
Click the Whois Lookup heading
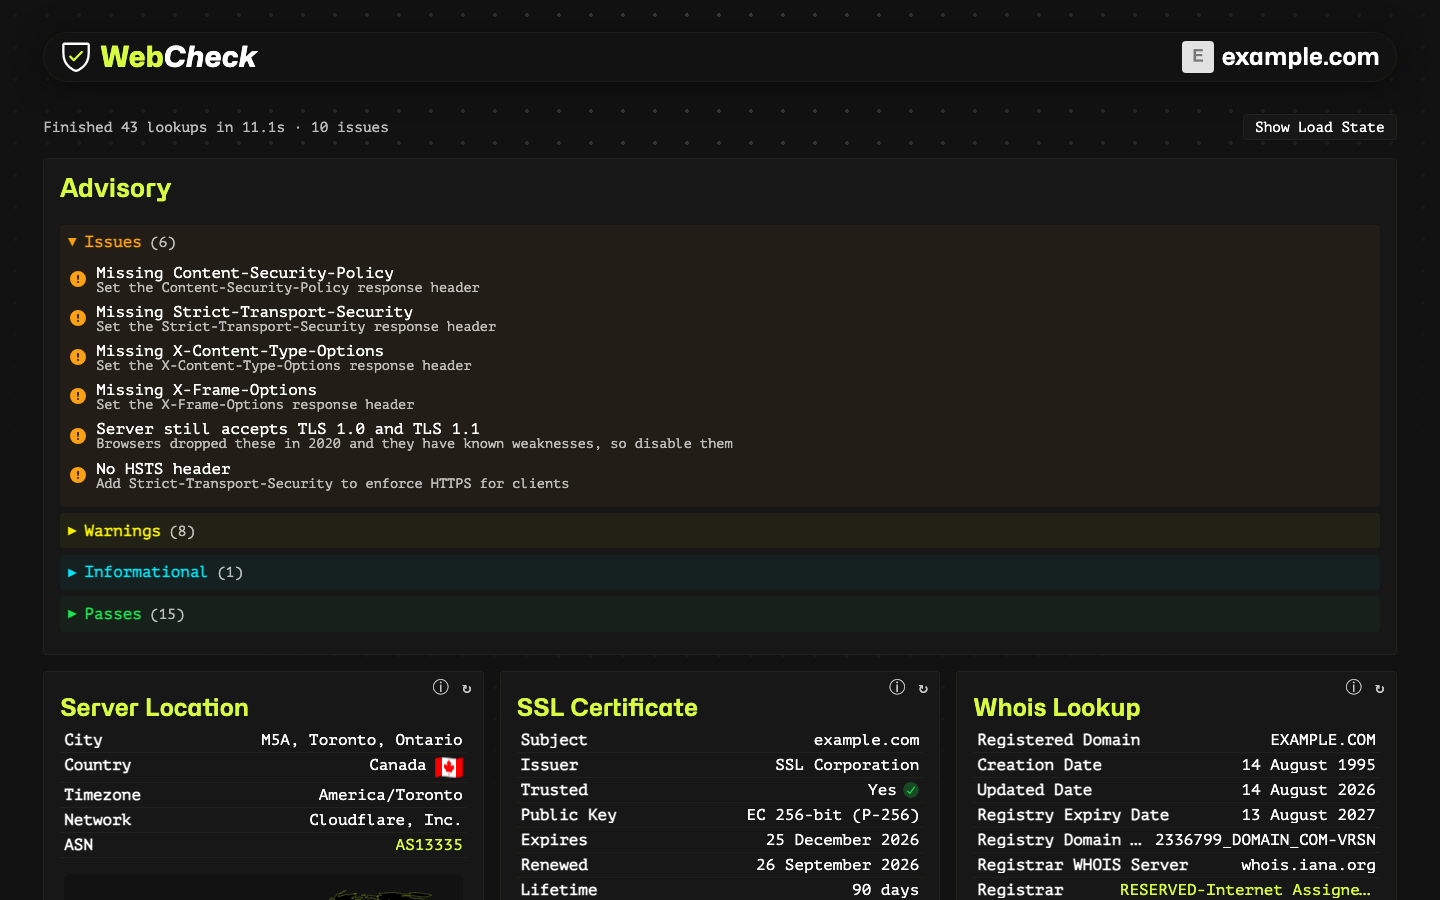pyautogui.click(x=1057, y=707)
